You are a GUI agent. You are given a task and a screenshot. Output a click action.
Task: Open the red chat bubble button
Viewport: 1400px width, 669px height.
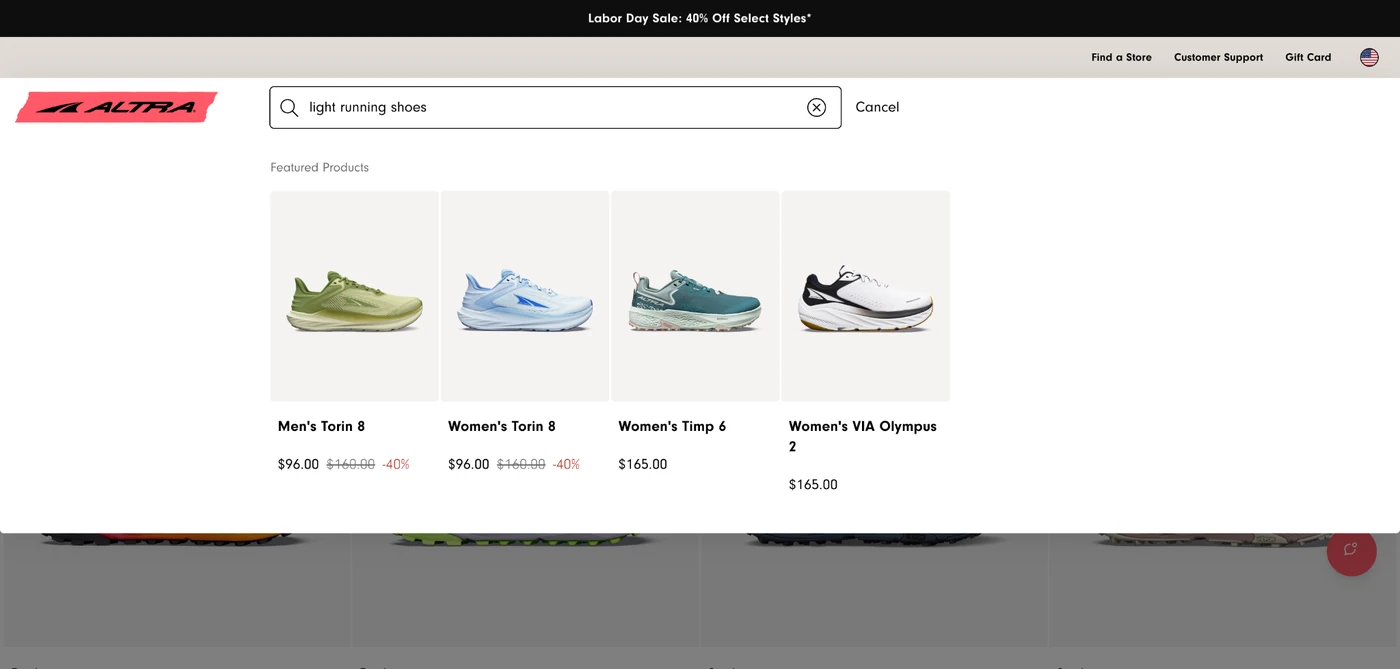(x=1351, y=550)
